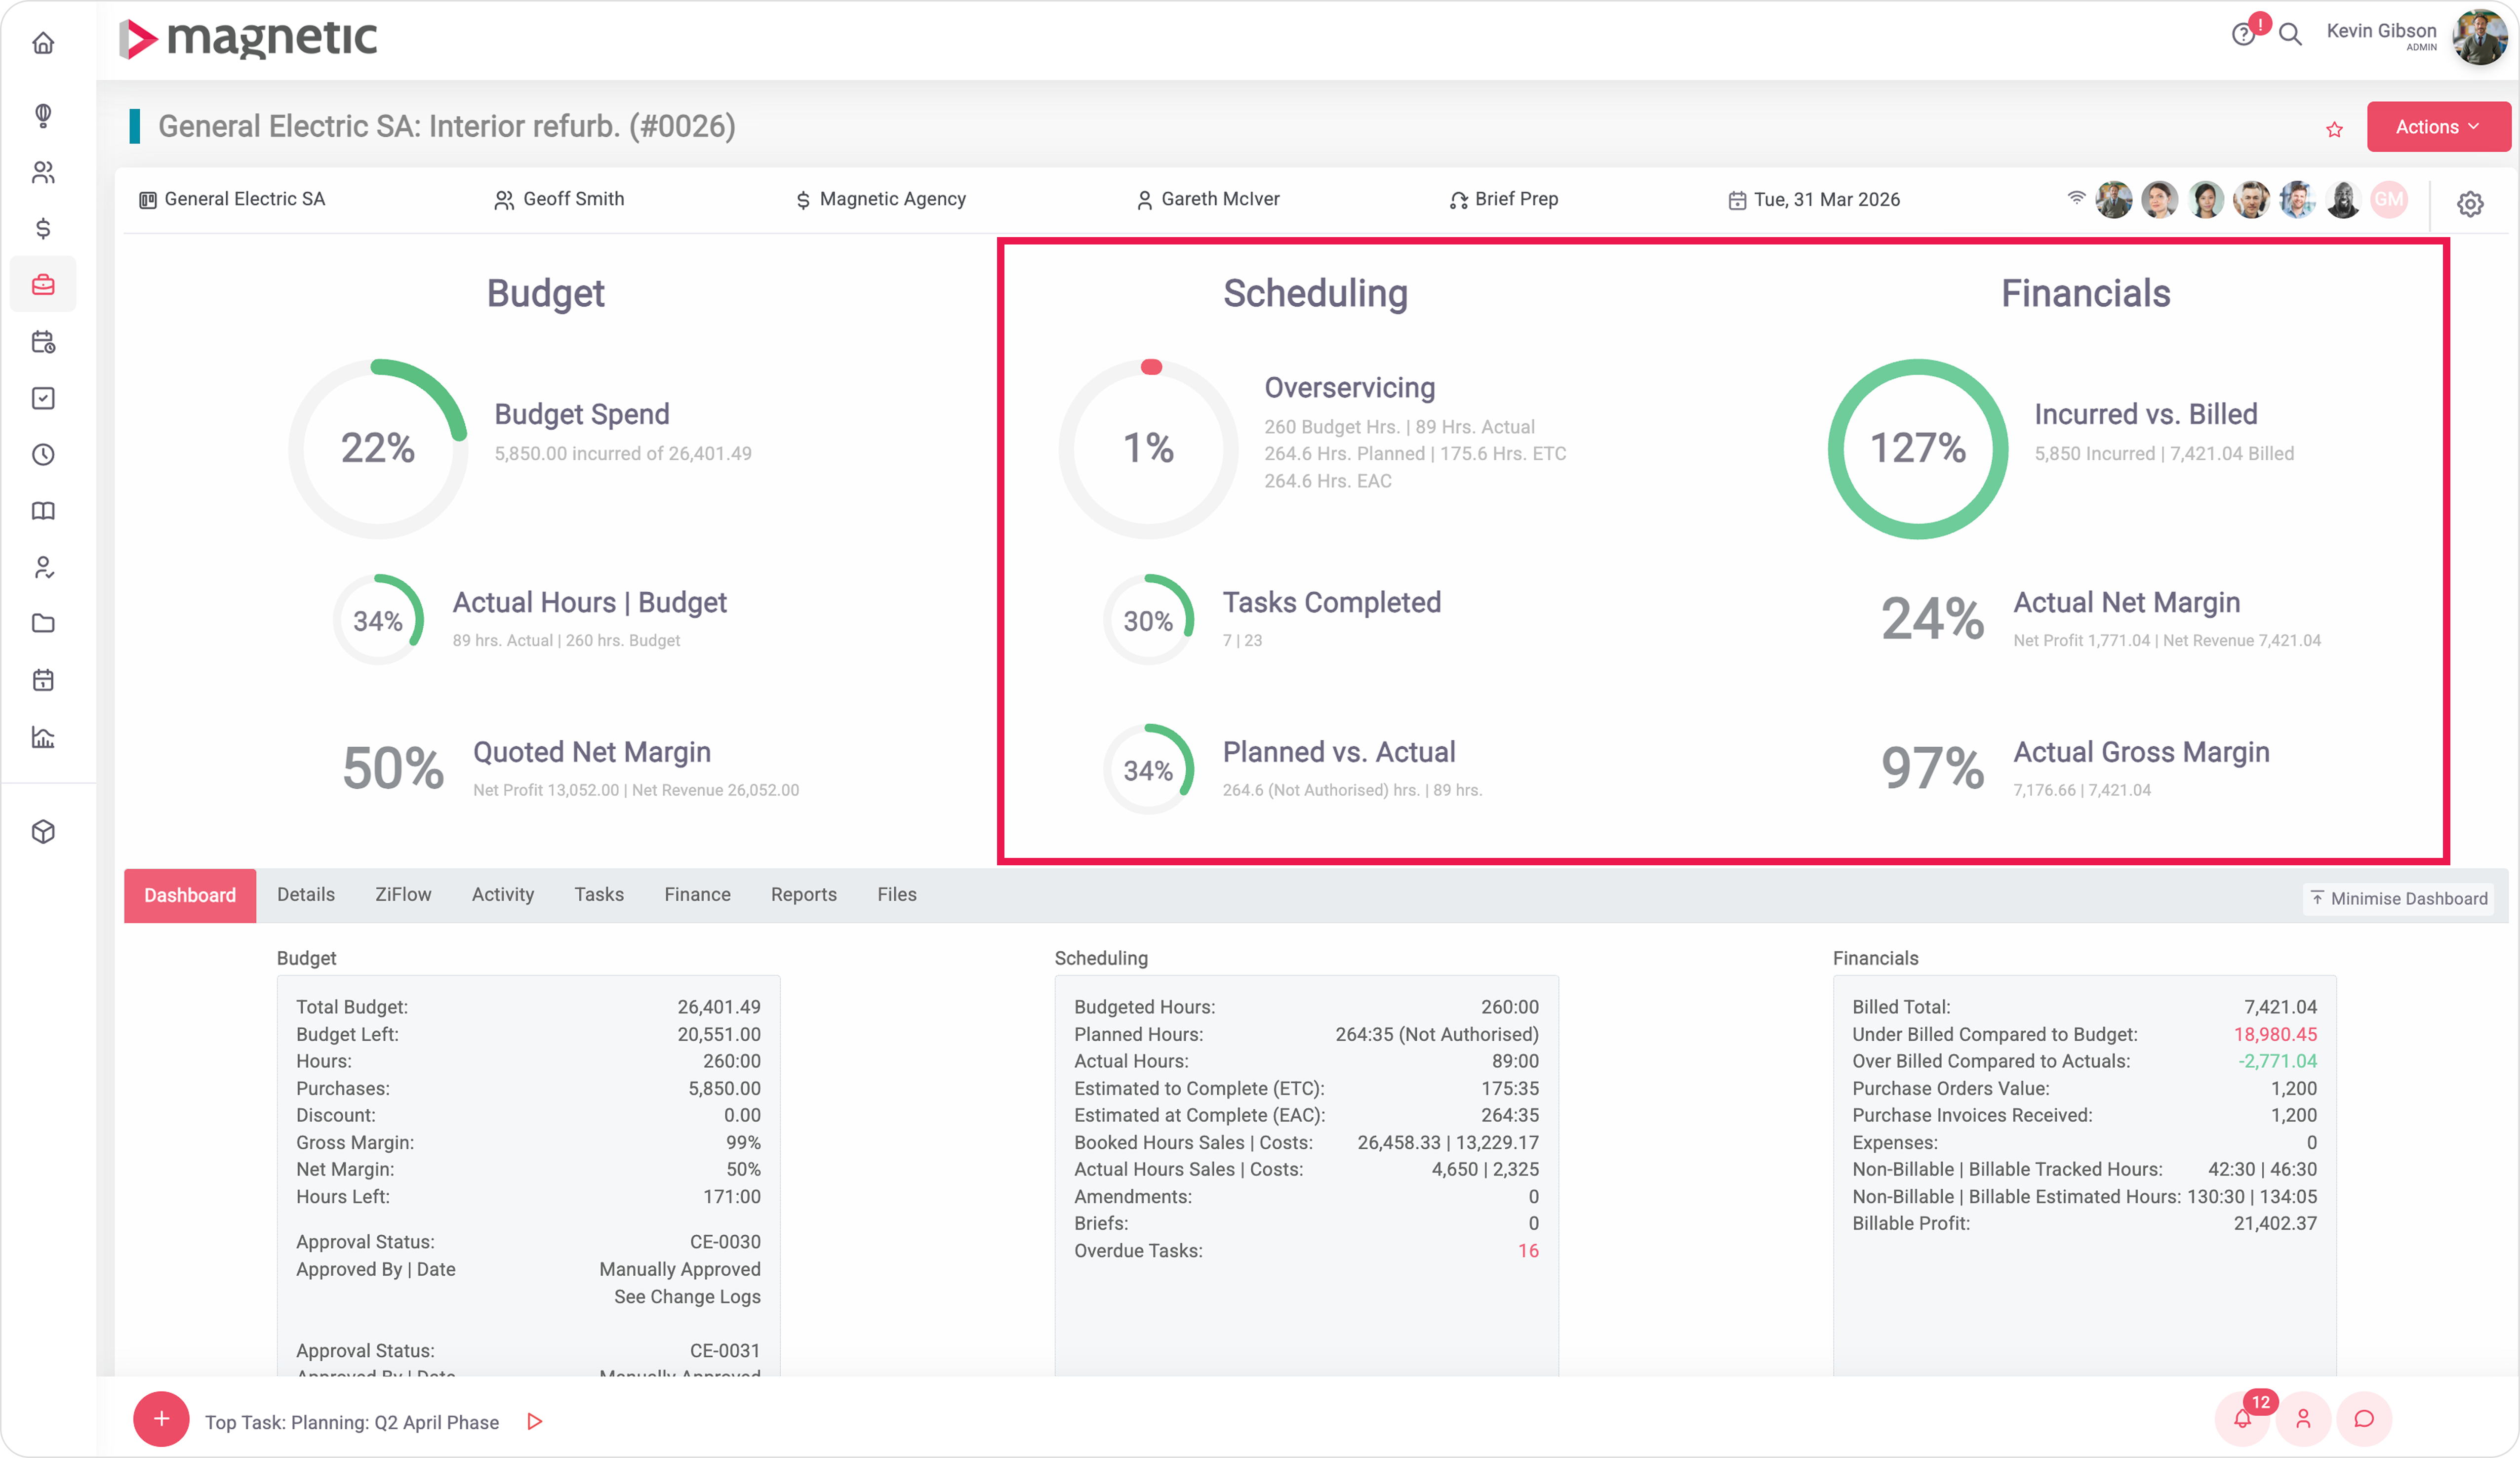Switch to the ZiFlow tab
Viewport: 2520px width, 1458px height.
pos(402,895)
